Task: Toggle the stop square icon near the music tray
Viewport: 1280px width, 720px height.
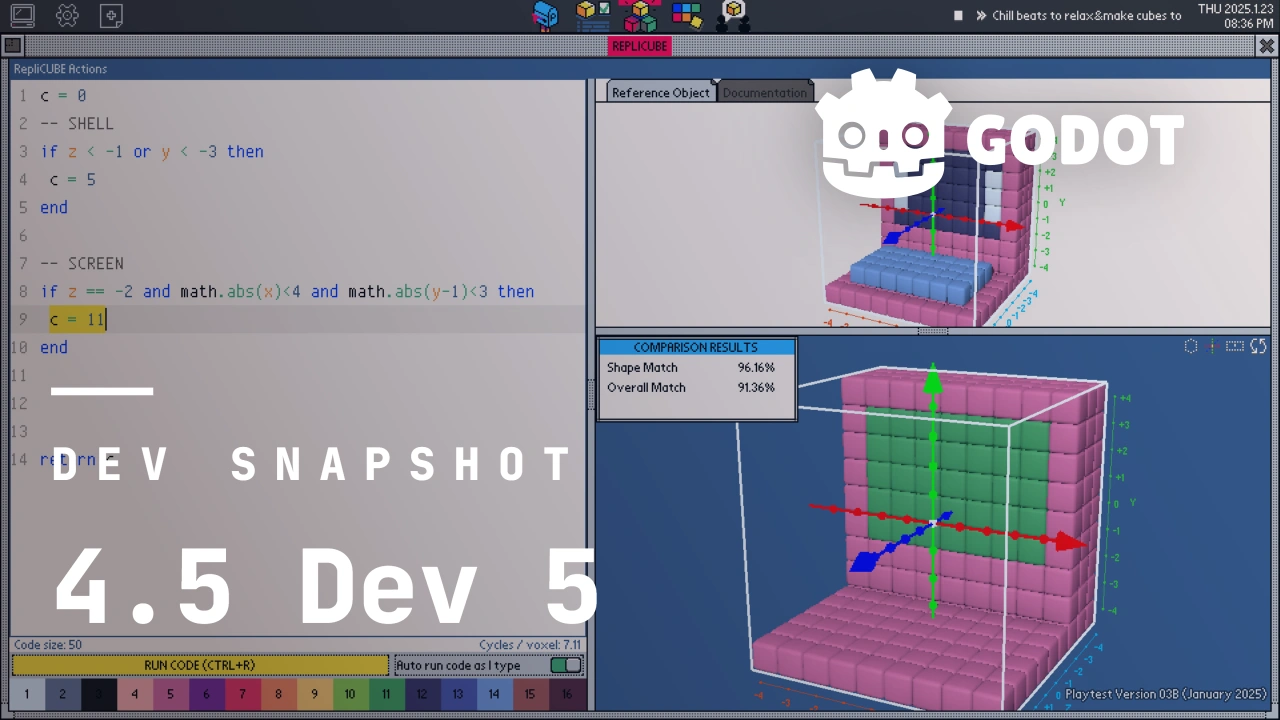Action: 957,15
